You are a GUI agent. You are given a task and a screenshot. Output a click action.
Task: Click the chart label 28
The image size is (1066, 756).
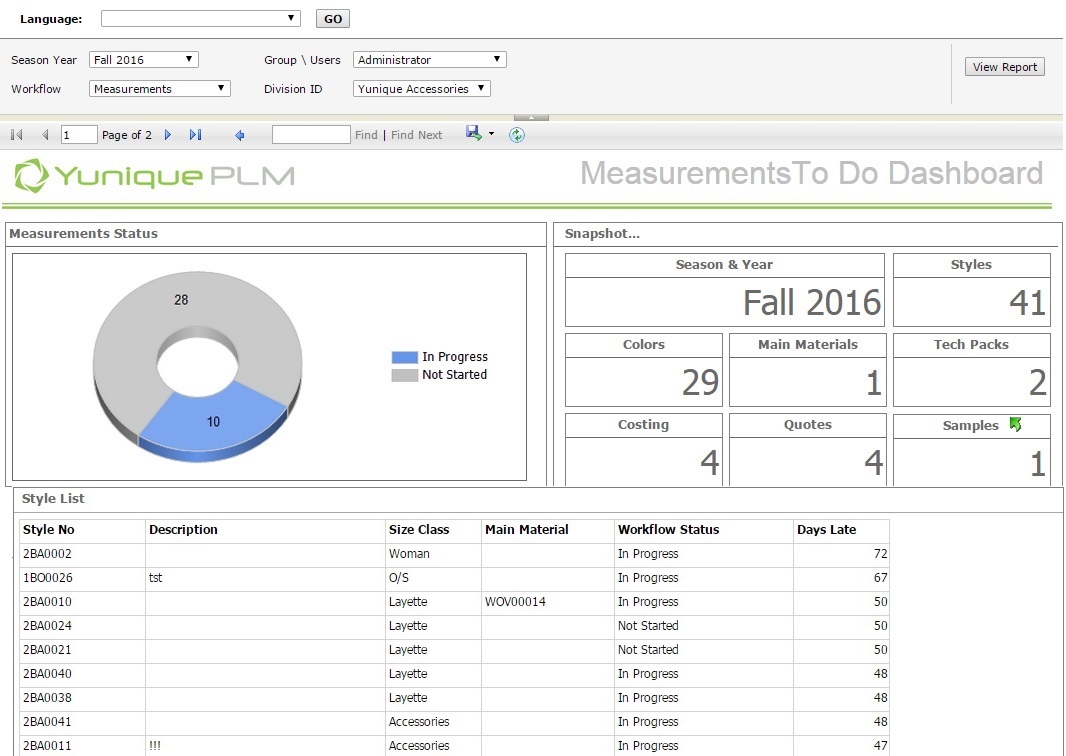coord(181,300)
